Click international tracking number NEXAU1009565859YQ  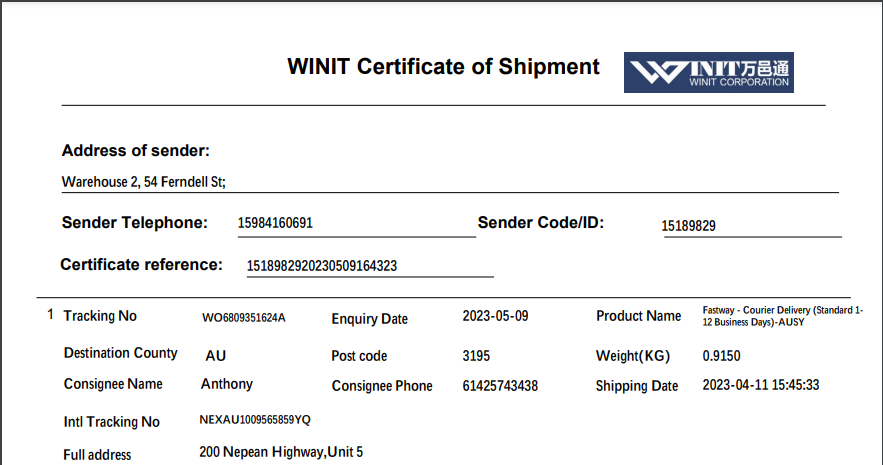point(255,420)
